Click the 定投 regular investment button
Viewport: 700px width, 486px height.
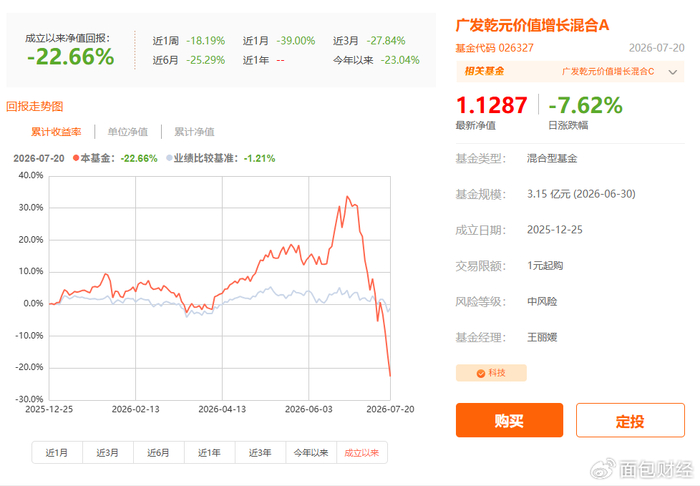[630, 420]
